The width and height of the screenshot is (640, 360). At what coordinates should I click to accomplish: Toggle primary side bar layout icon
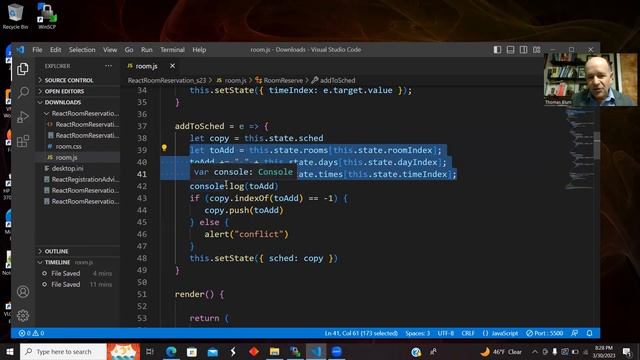[x=497, y=49]
